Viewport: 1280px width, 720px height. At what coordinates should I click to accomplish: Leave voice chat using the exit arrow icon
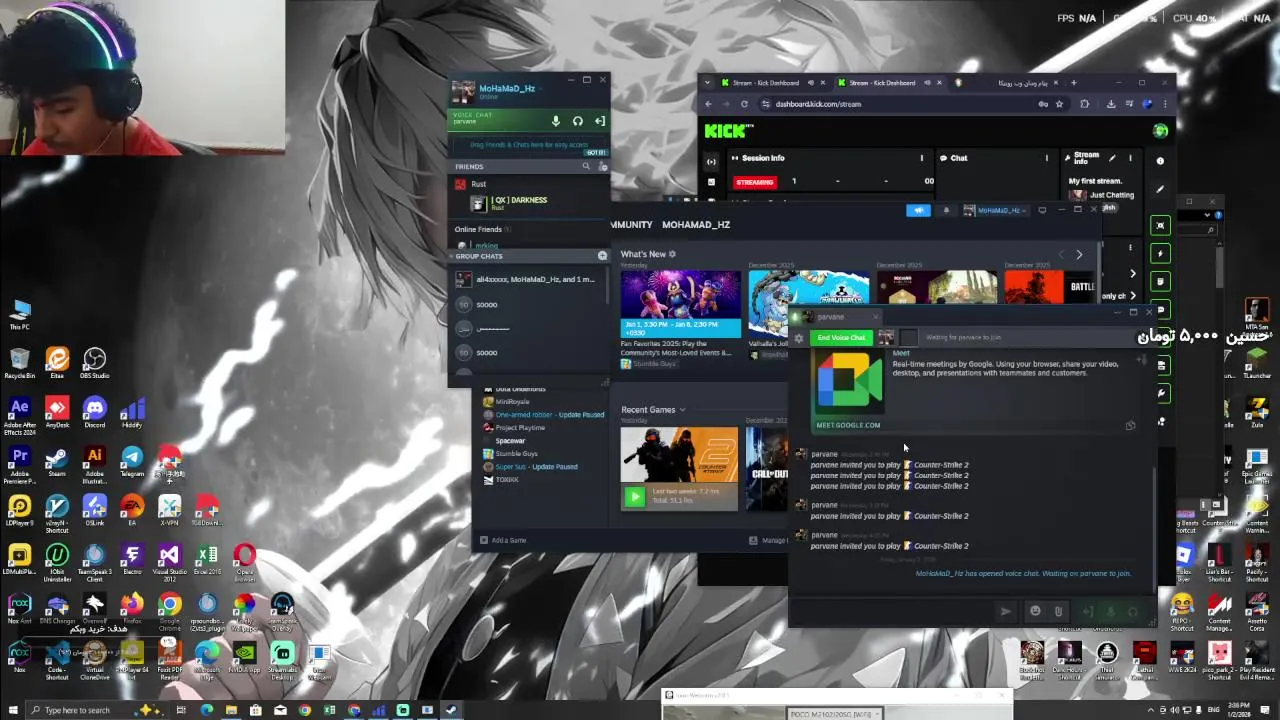(599, 121)
